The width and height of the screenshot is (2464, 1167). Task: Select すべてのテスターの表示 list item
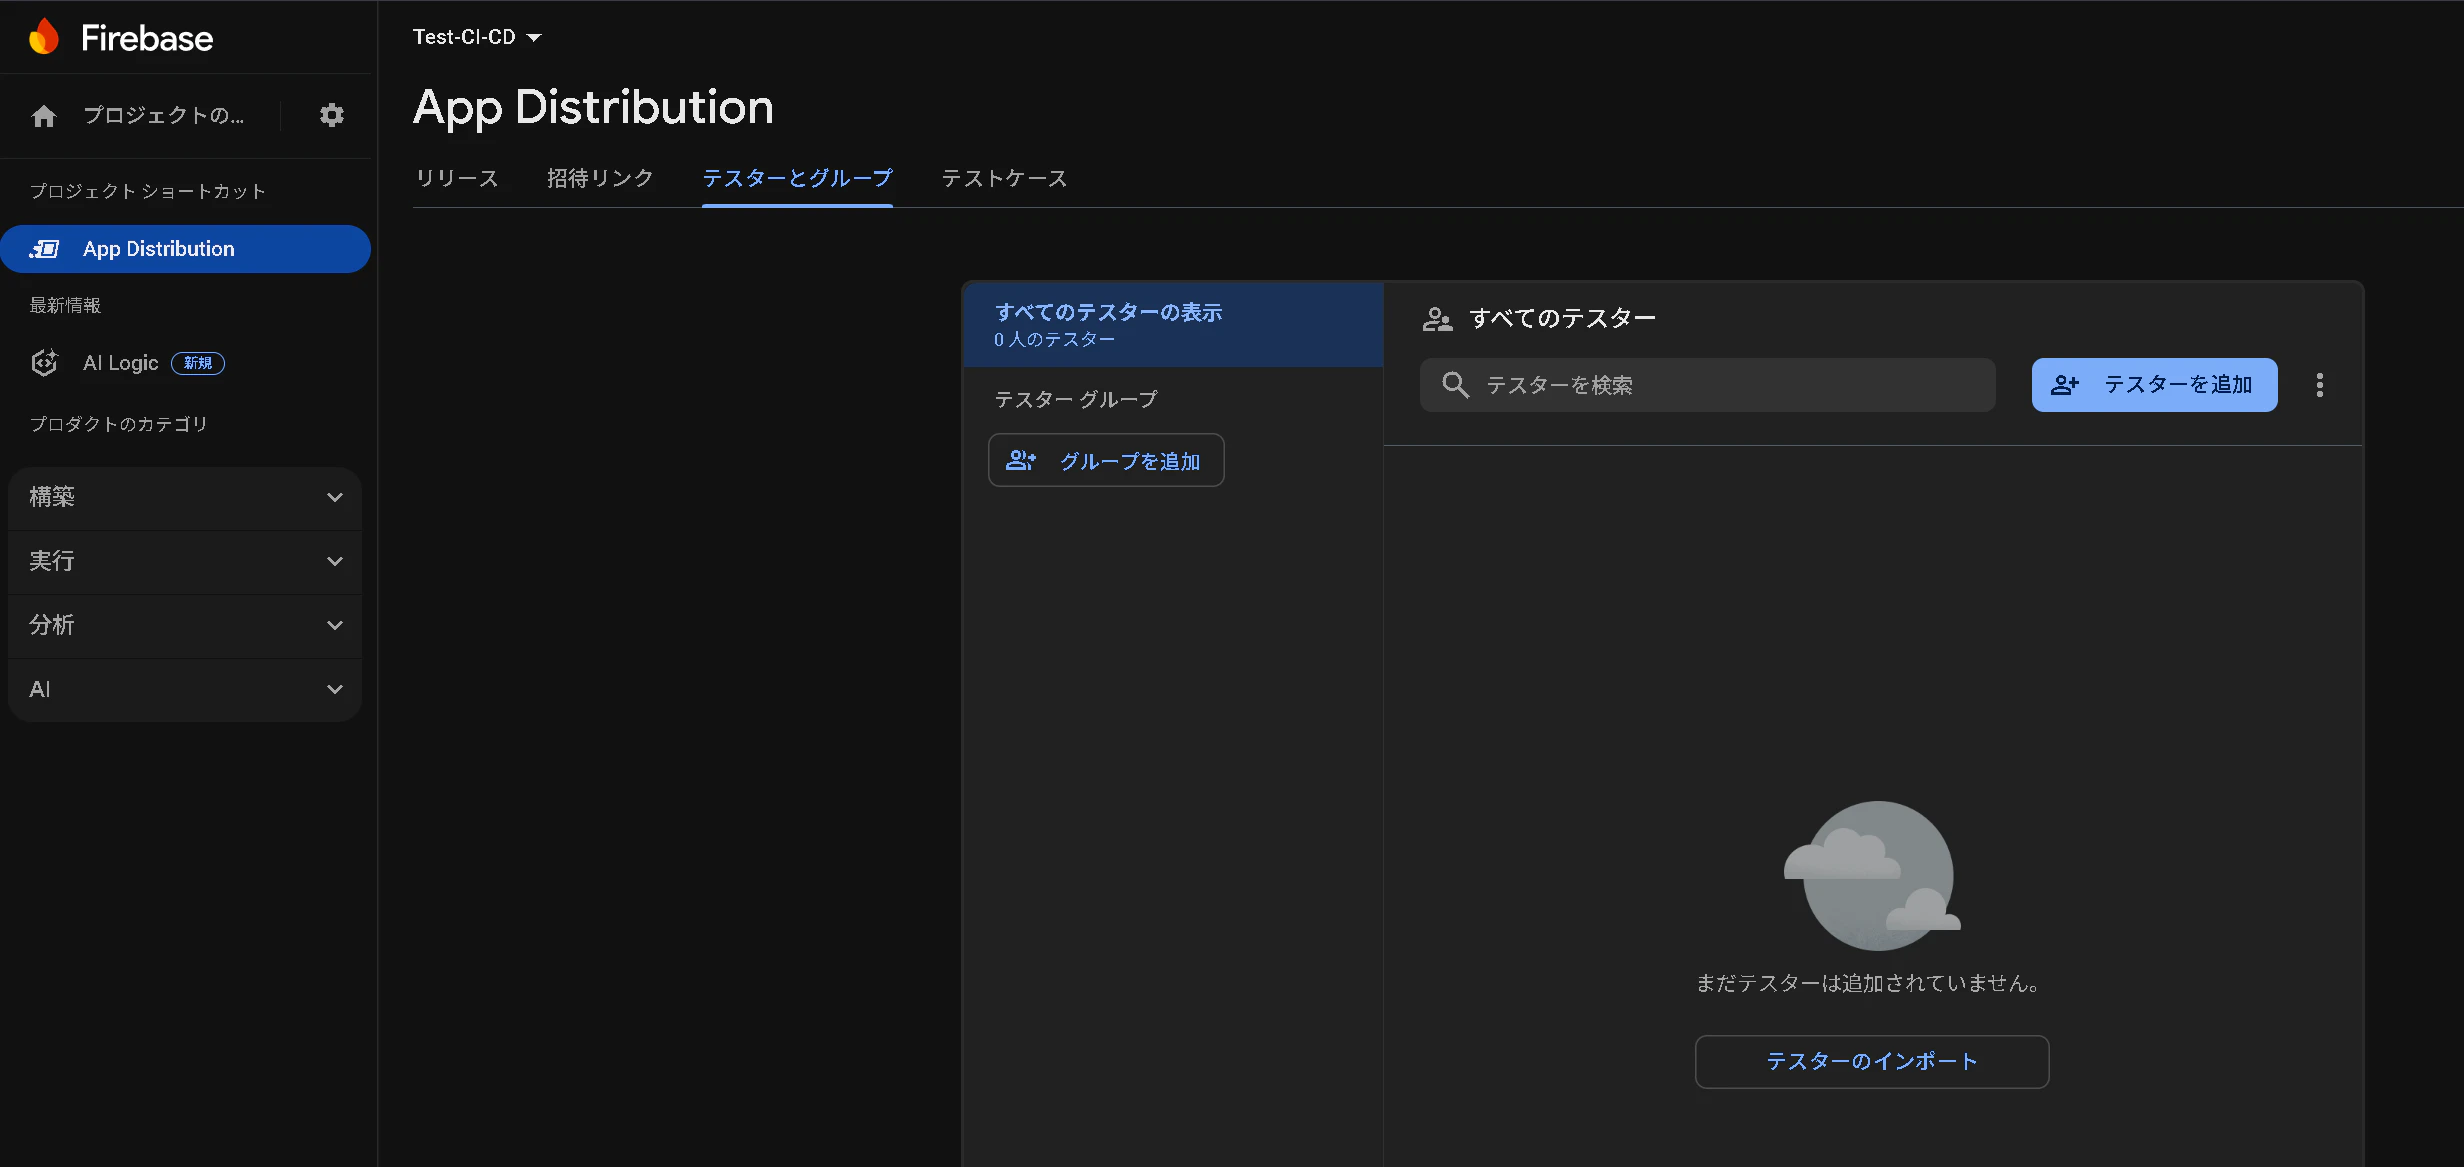coord(1174,324)
